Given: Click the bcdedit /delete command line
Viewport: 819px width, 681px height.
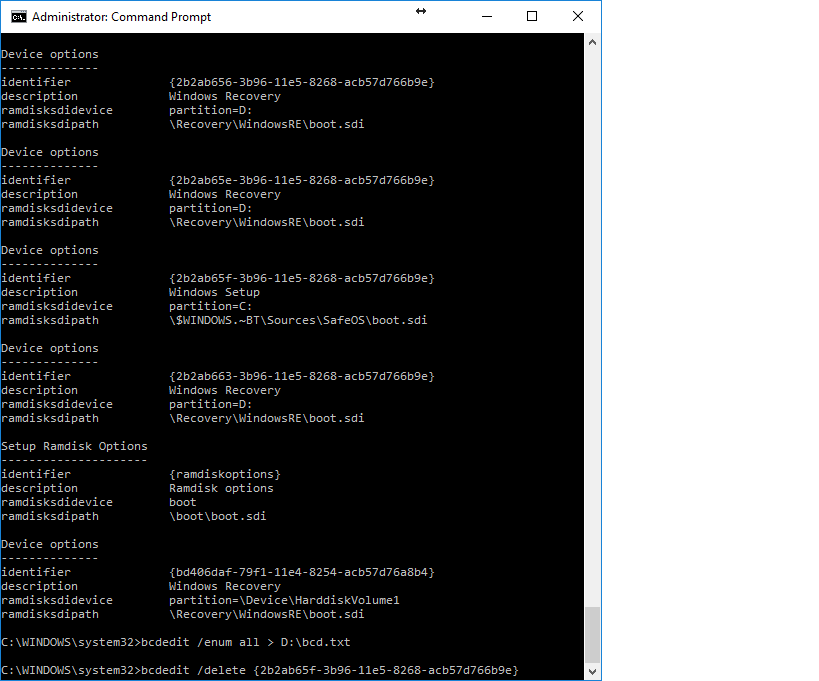Looking at the screenshot, I should (x=260, y=671).
